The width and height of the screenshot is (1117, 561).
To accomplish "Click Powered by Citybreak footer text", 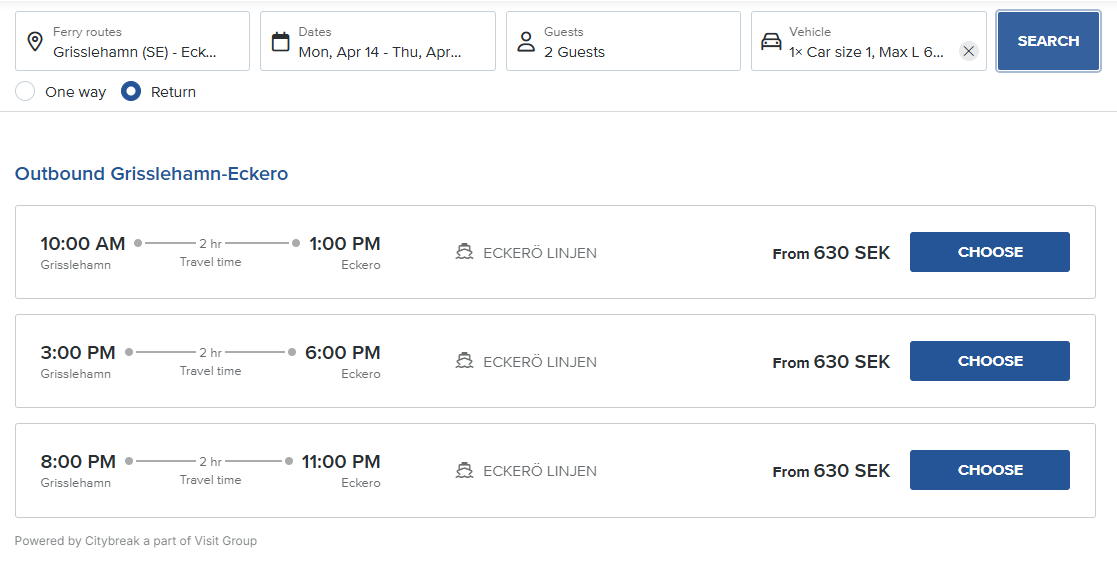I will pyautogui.click(x=135, y=541).
